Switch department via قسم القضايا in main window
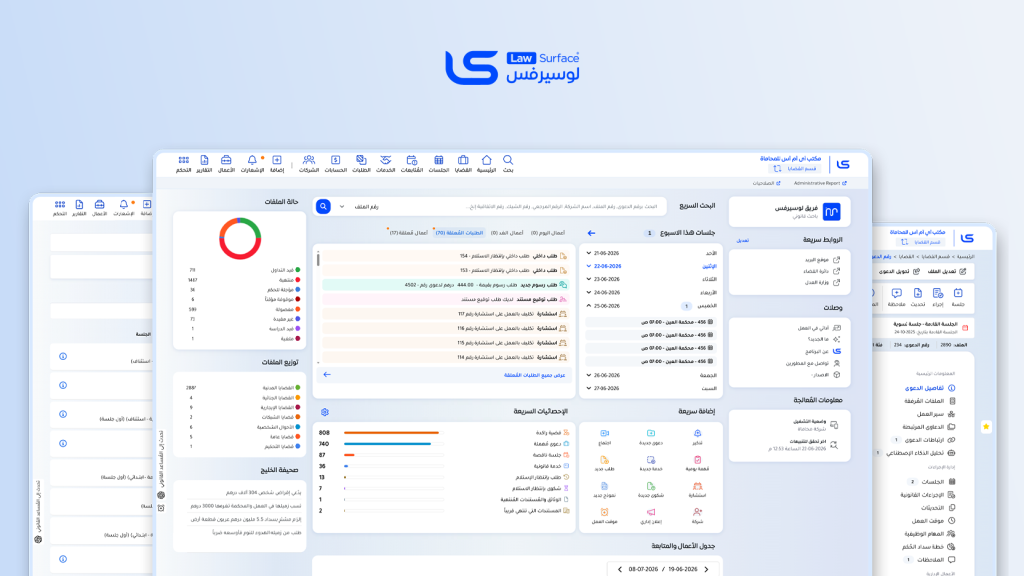The width and height of the screenshot is (1024, 576). (795, 168)
